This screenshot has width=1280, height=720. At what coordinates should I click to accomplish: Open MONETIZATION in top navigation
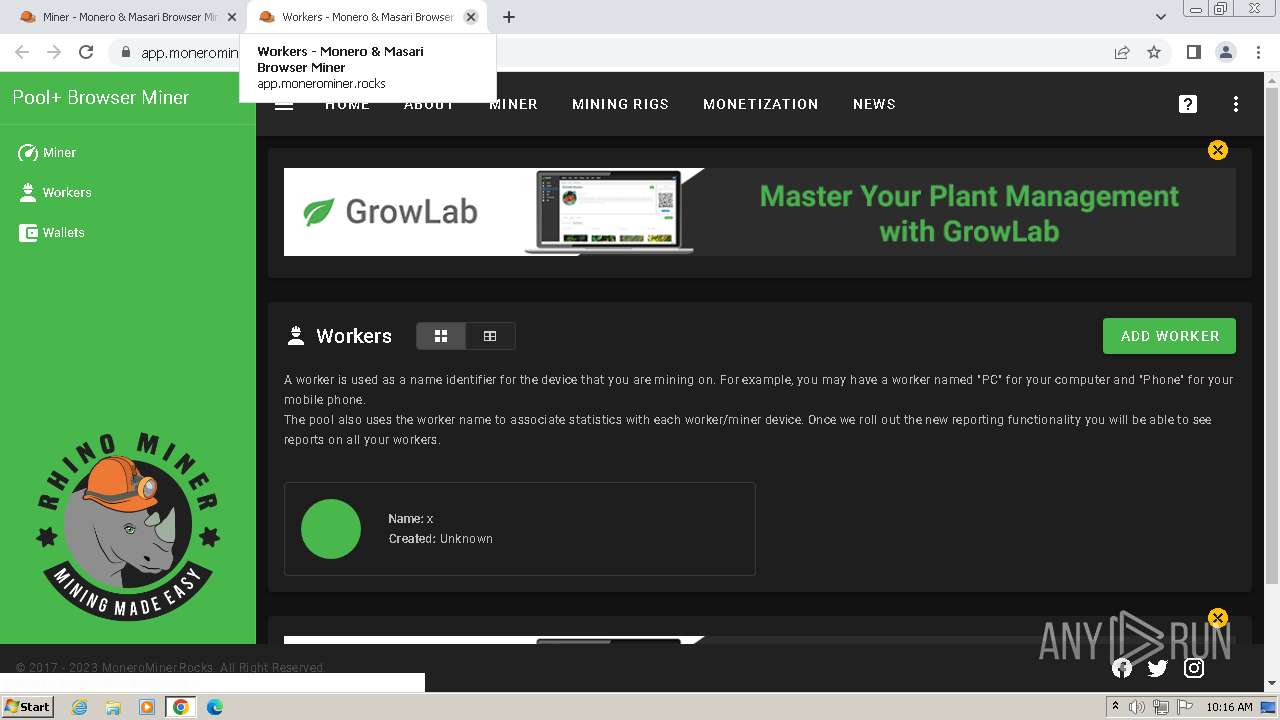pyautogui.click(x=760, y=104)
